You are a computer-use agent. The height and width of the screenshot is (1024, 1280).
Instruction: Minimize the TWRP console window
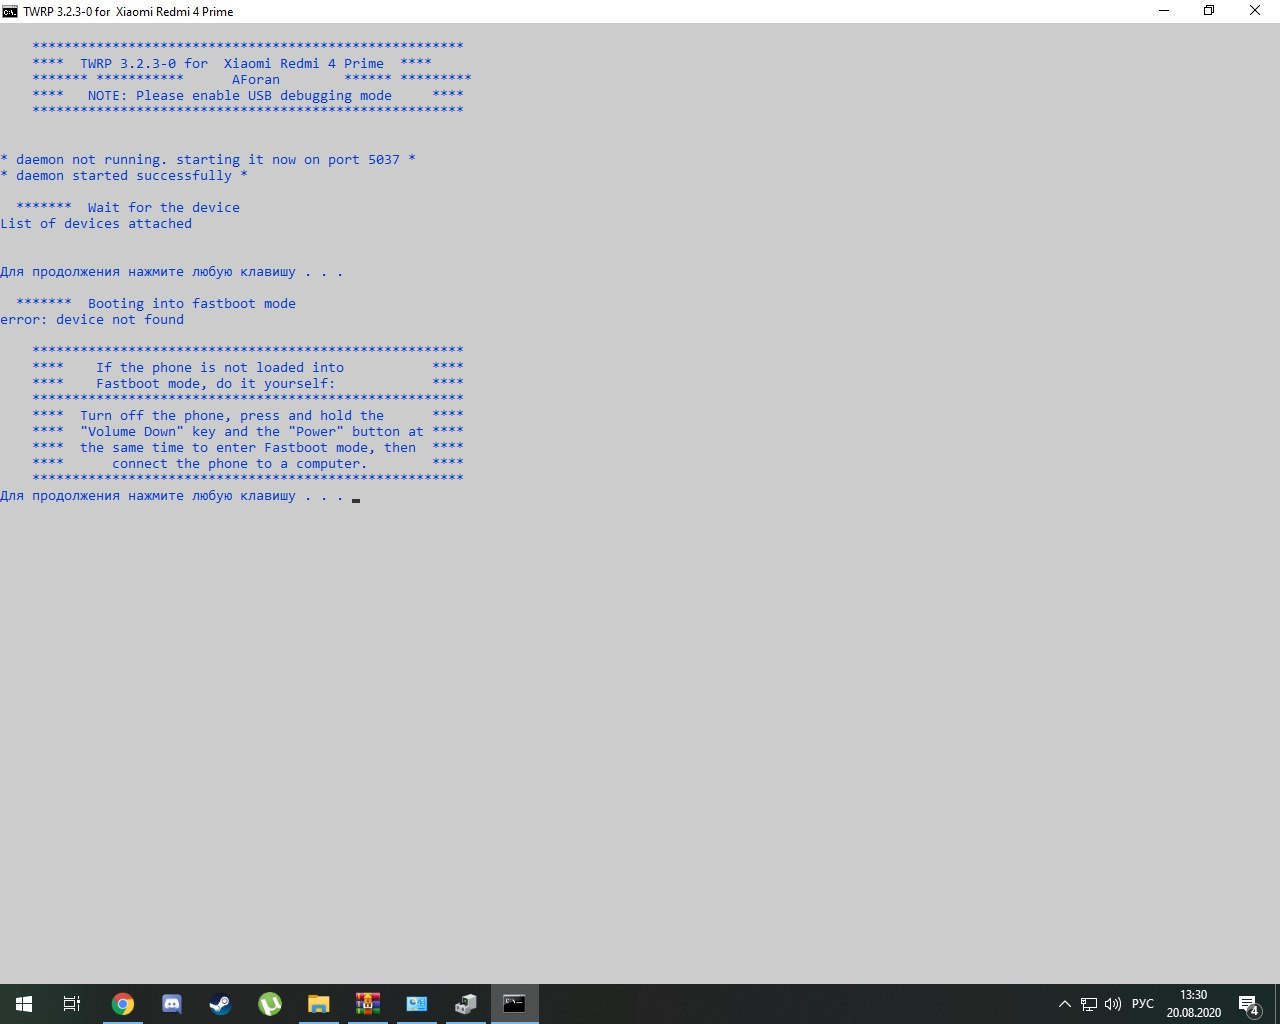coord(1164,11)
